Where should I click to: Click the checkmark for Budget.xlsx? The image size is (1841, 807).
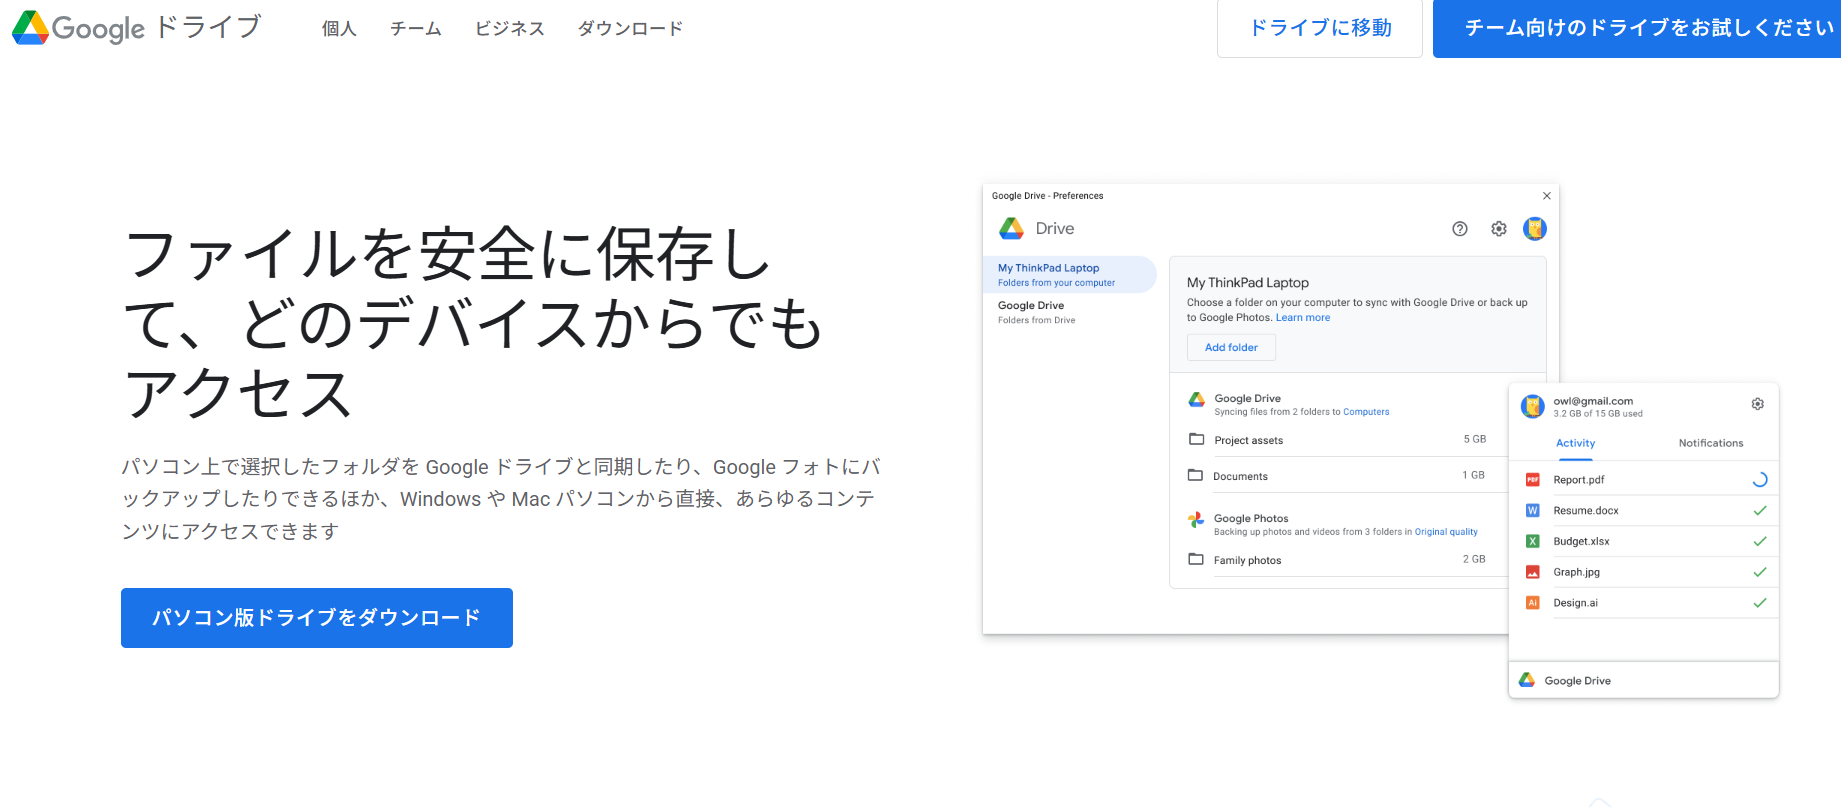[1760, 542]
